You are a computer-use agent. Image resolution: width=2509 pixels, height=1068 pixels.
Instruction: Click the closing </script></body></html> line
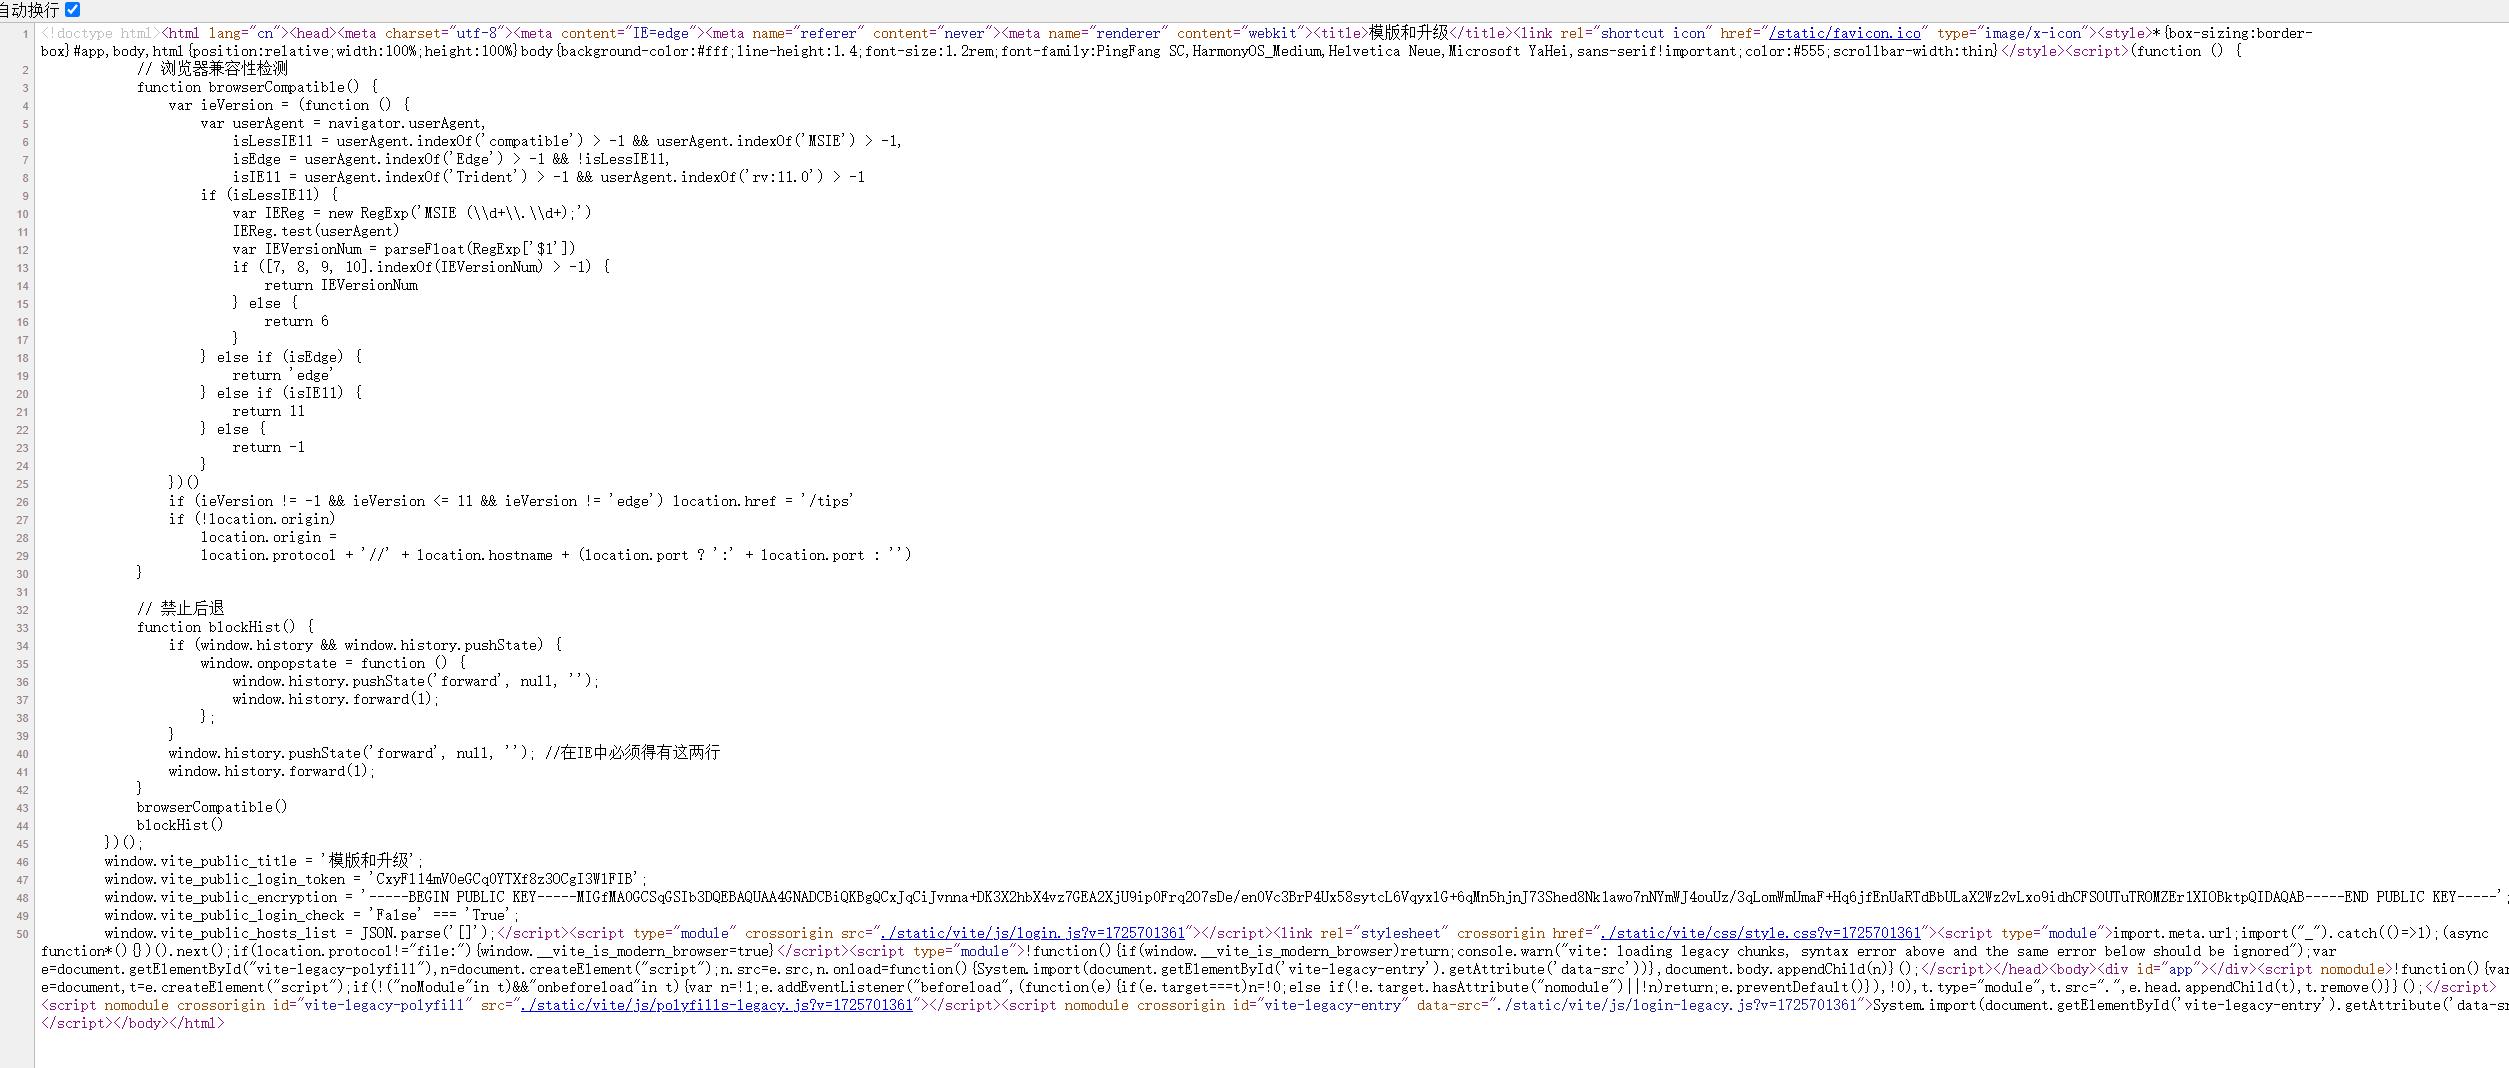point(132,1023)
